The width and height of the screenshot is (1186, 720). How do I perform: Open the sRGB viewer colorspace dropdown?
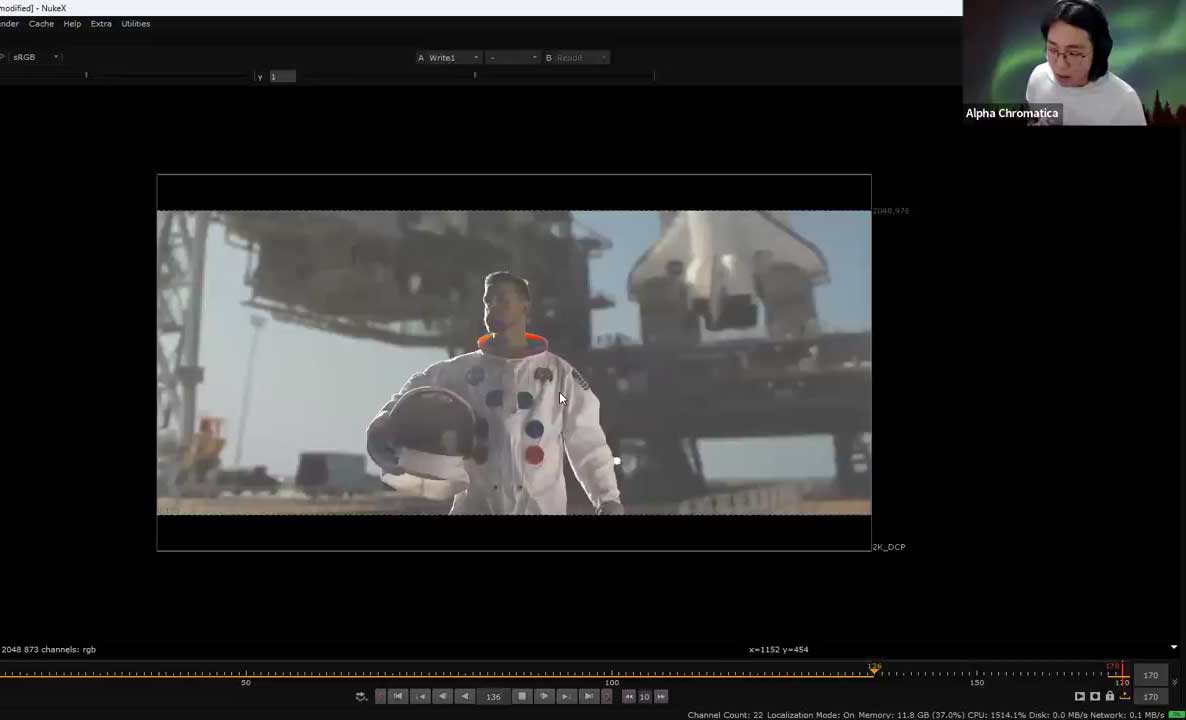click(35, 57)
